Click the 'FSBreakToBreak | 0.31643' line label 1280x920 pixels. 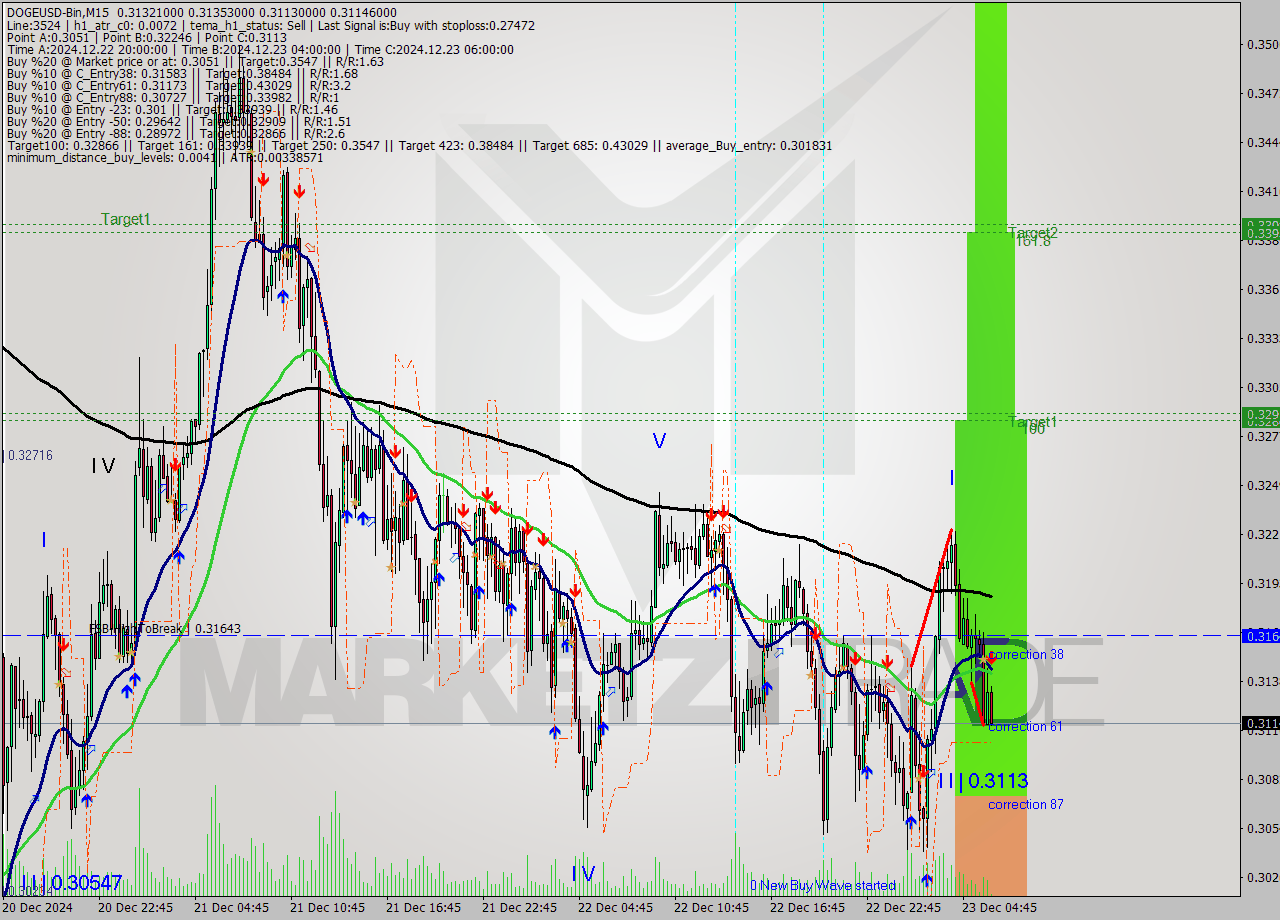[165, 629]
